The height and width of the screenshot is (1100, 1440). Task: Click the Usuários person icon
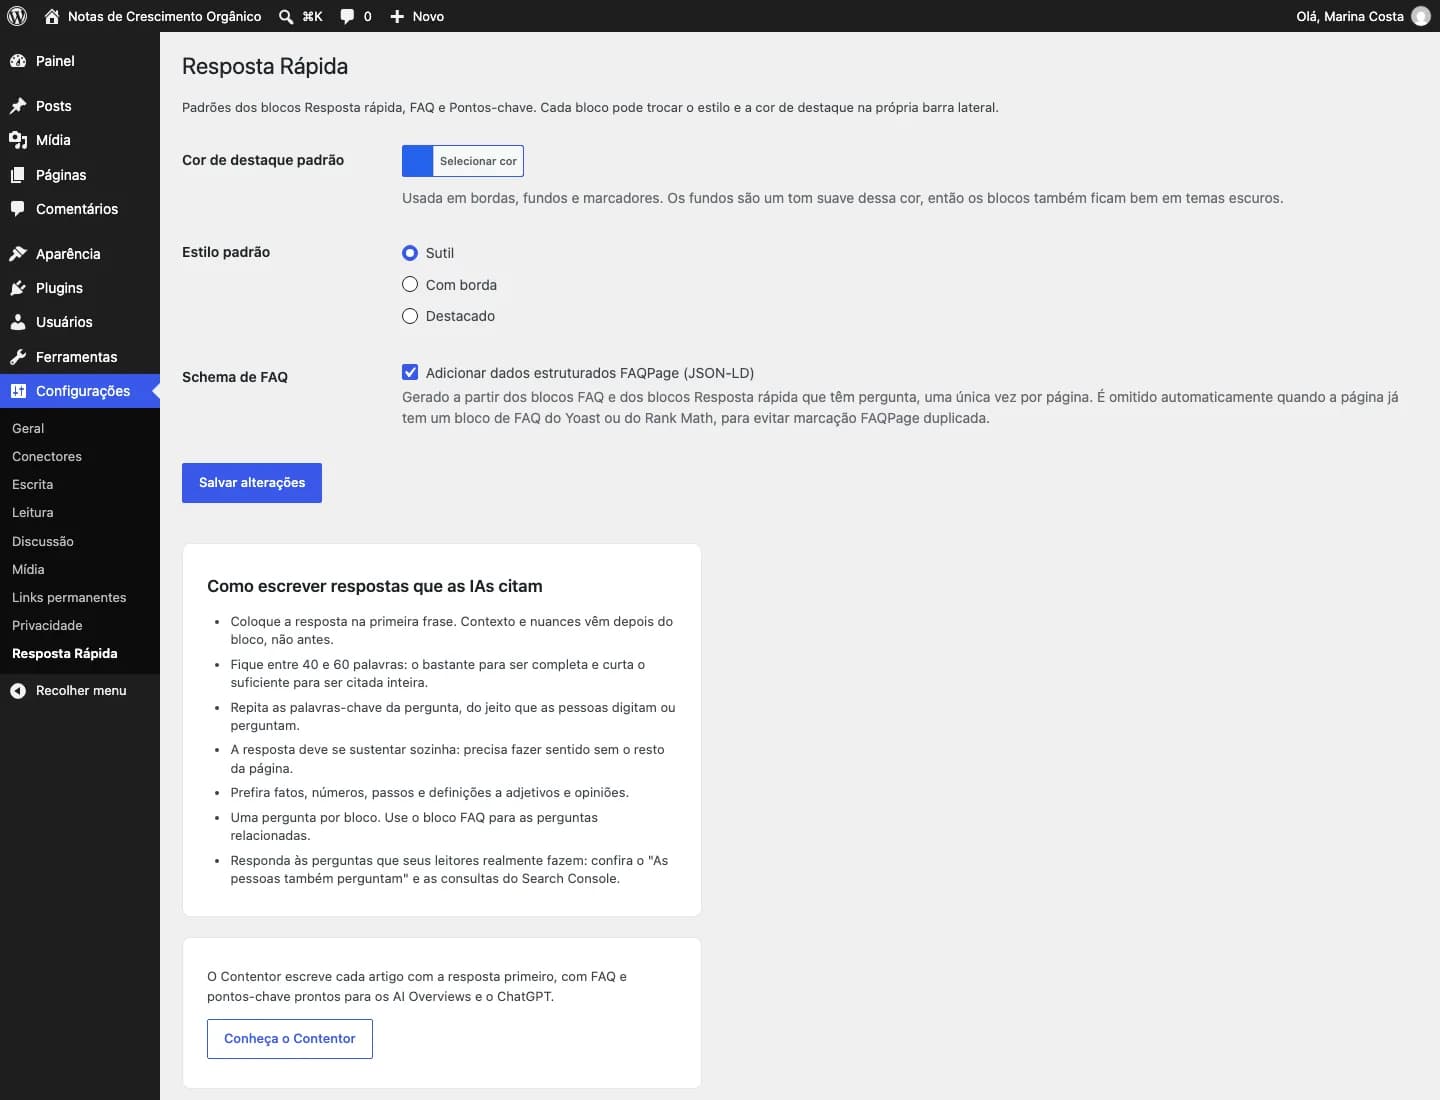tap(18, 322)
